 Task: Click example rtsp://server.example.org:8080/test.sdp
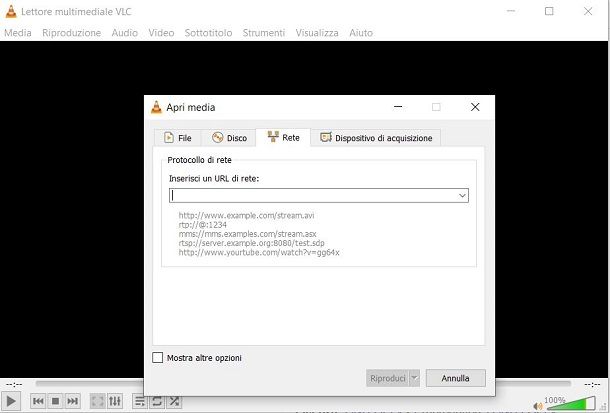251,243
